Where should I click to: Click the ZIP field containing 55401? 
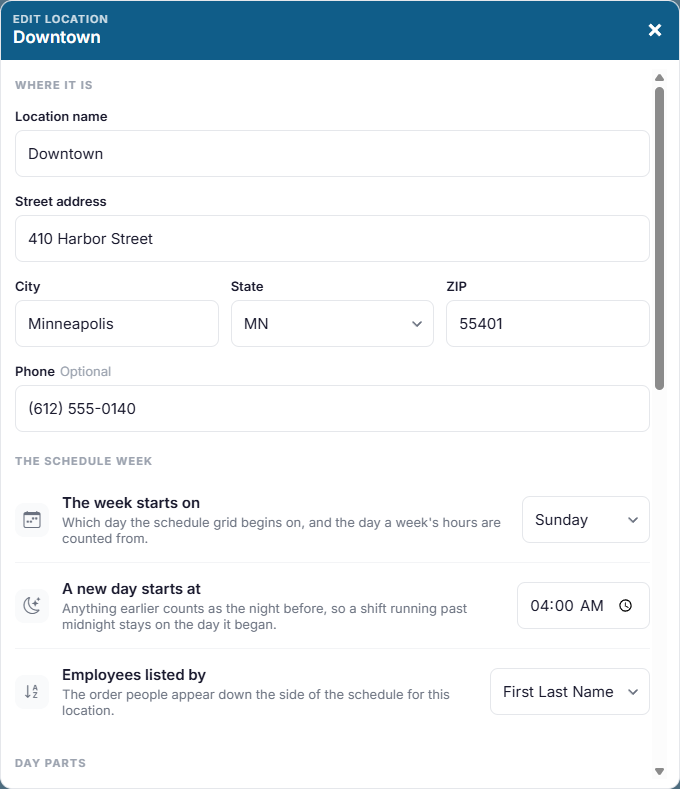click(x=548, y=324)
